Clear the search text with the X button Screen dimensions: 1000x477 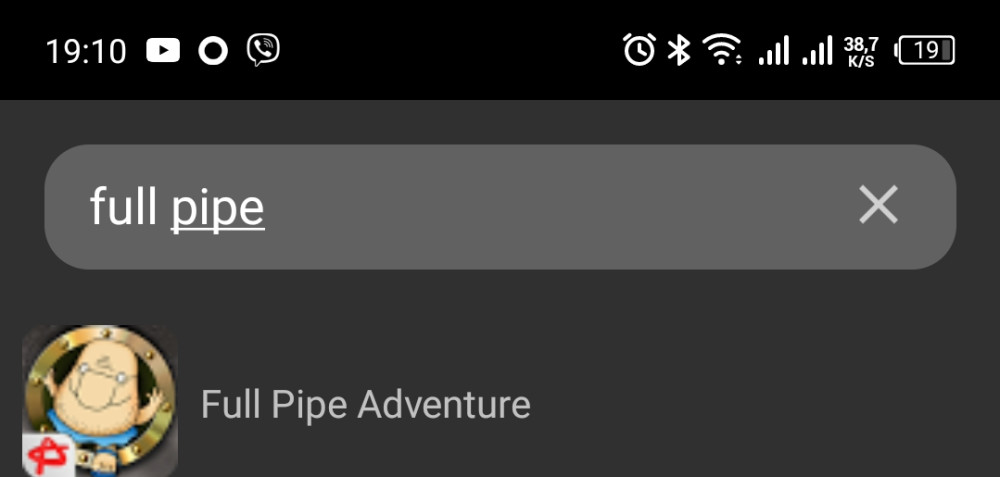tap(878, 205)
